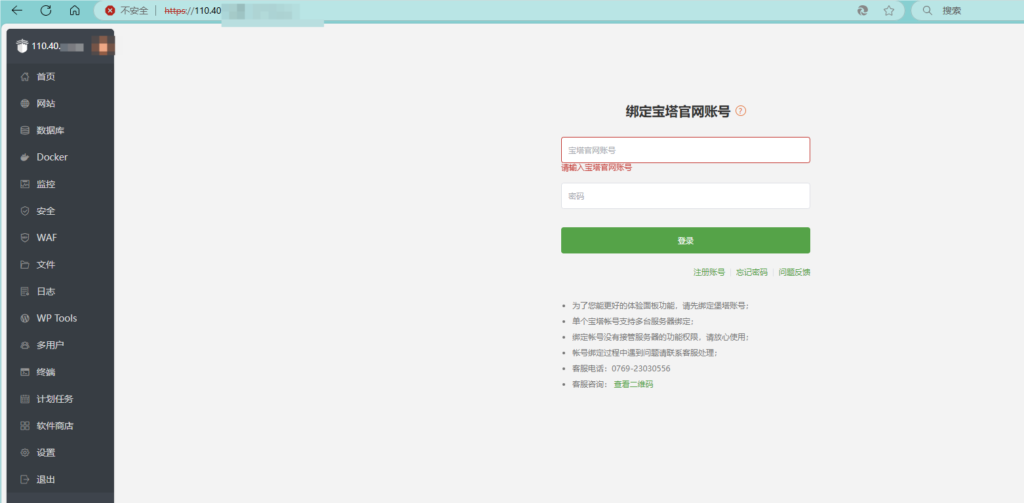Click the 首页 house icon
The width and height of the screenshot is (1024, 503).
coord(25,77)
